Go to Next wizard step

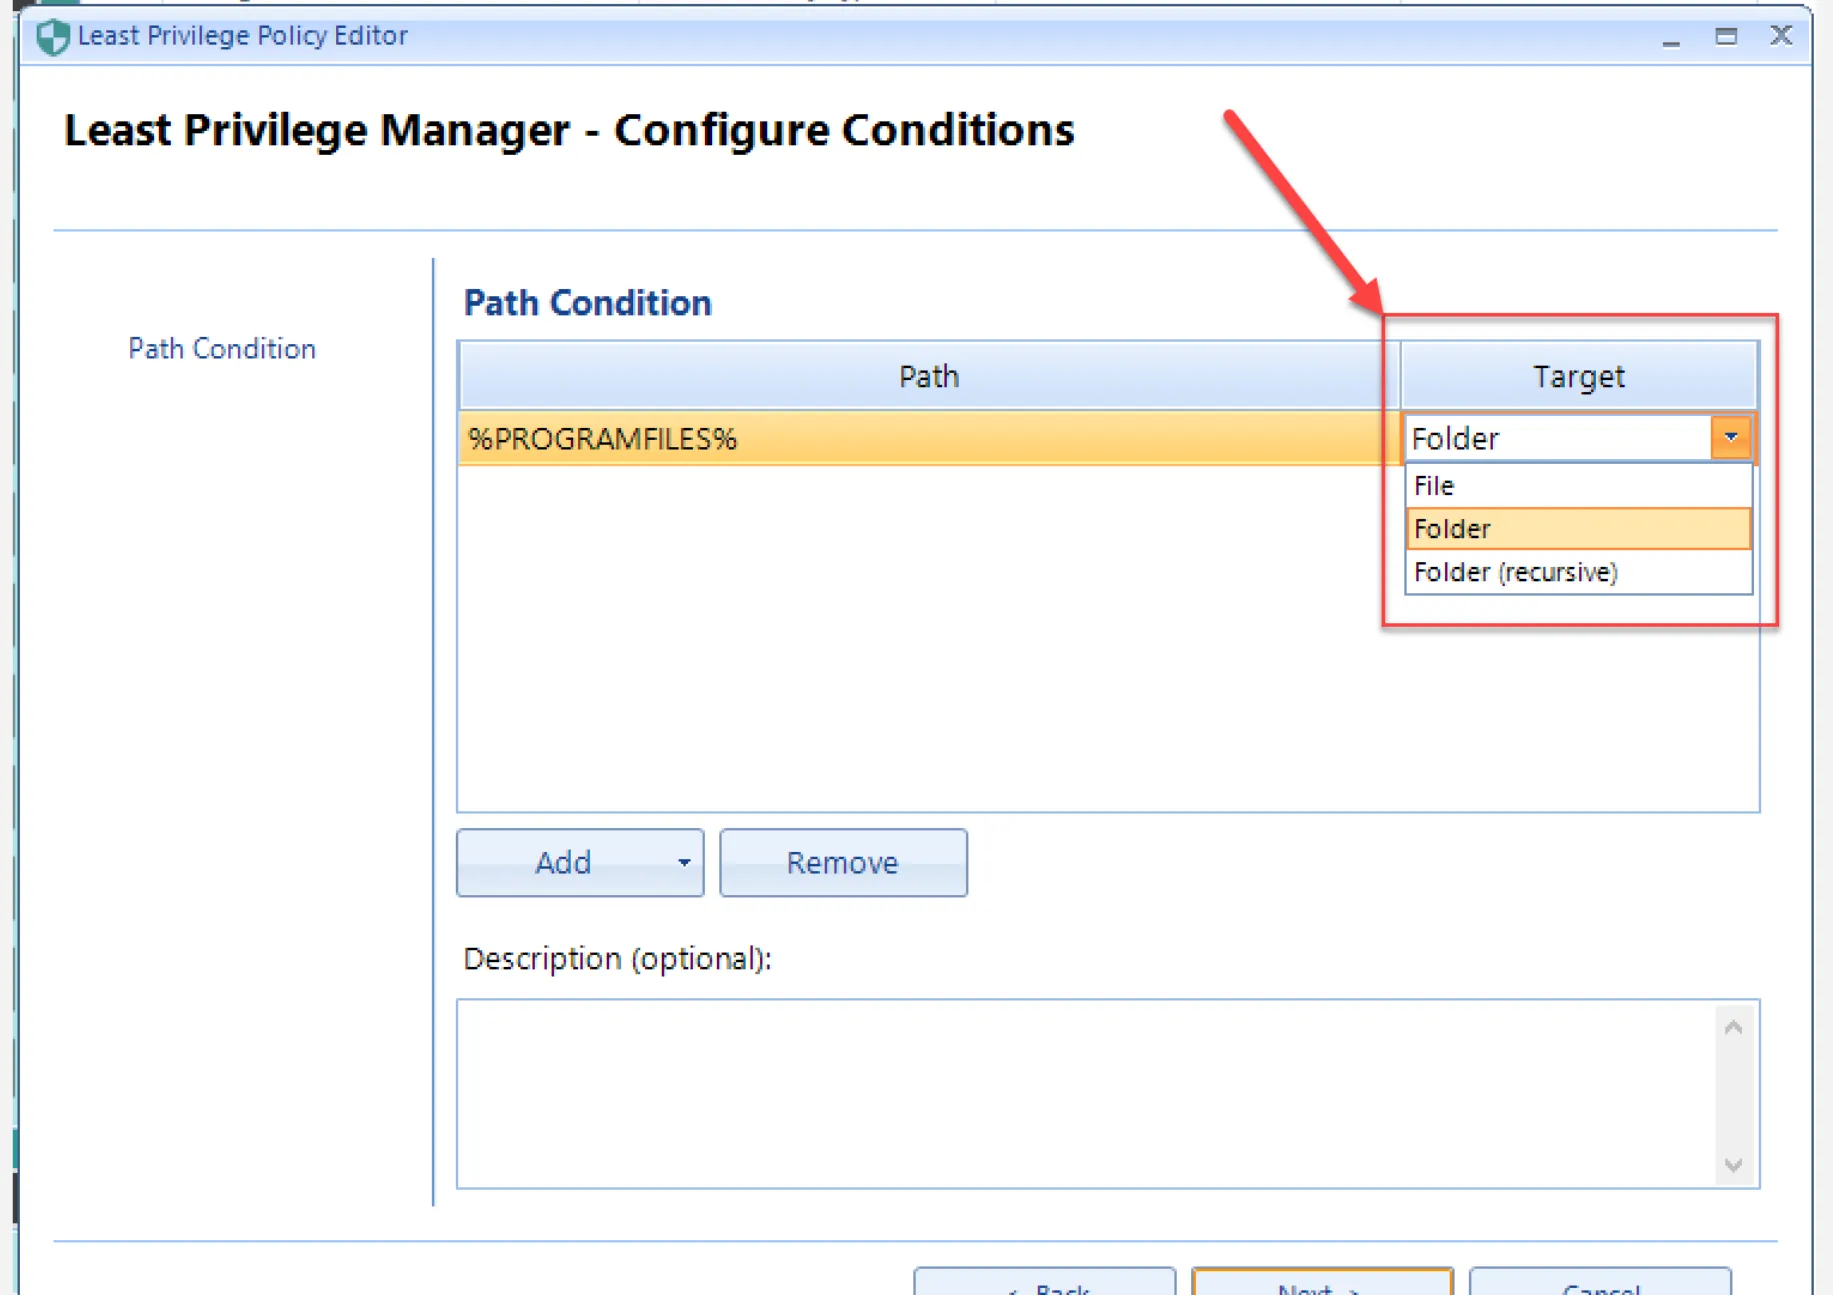pos(1321,1284)
